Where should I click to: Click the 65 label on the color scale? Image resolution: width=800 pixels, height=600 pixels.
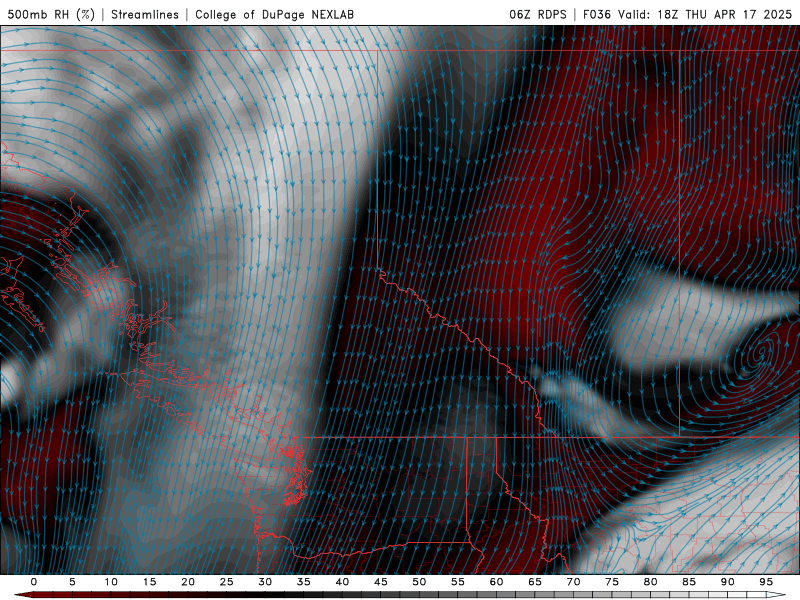[x=534, y=582]
